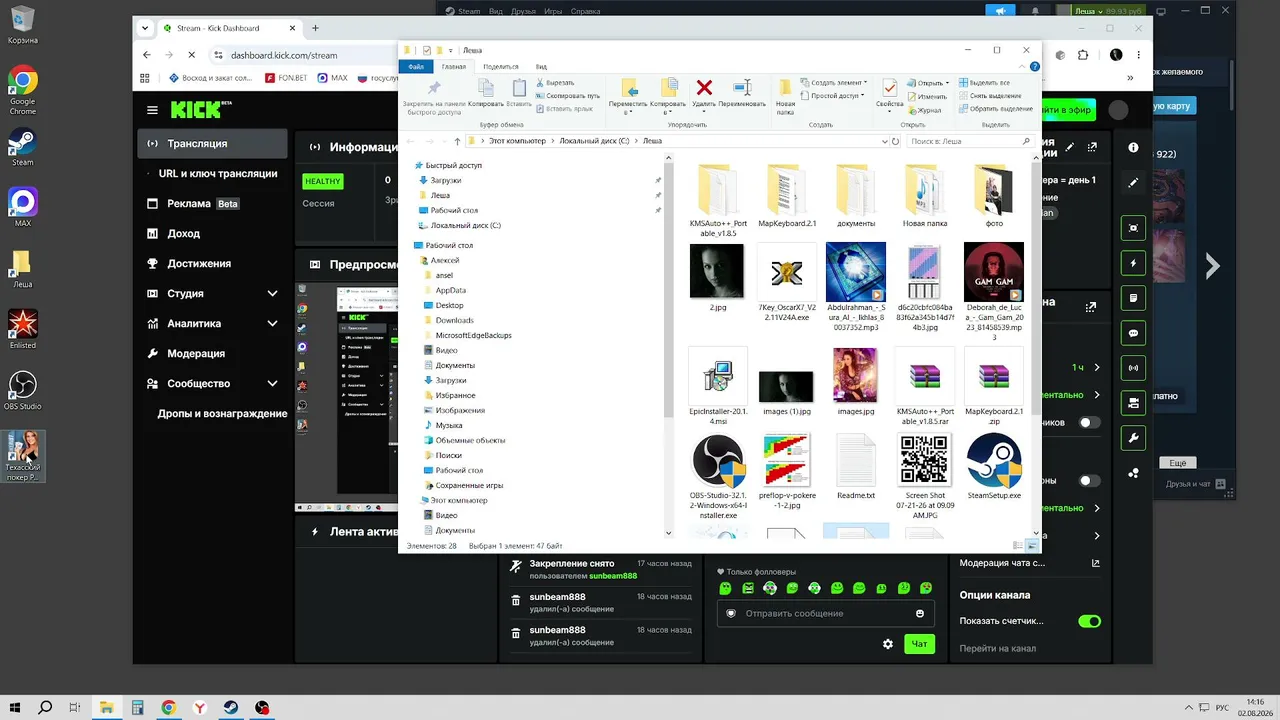Open the Kick dashboard hamburger menu
This screenshot has height=720, width=1280.
(152, 110)
